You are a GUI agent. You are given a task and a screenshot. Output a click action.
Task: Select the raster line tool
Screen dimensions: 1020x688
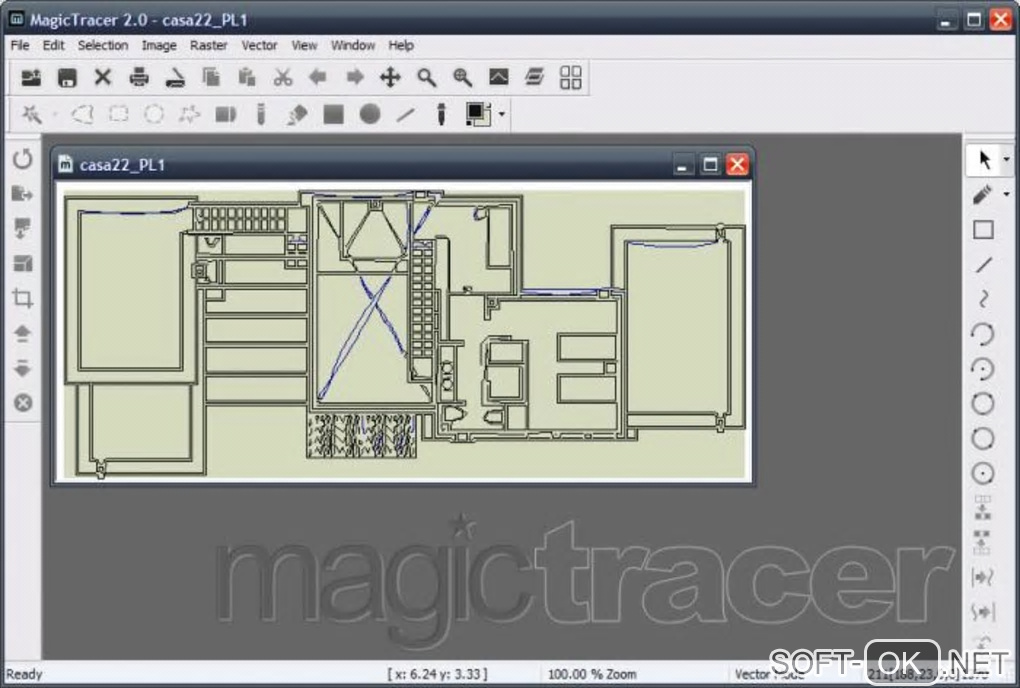(406, 114)
